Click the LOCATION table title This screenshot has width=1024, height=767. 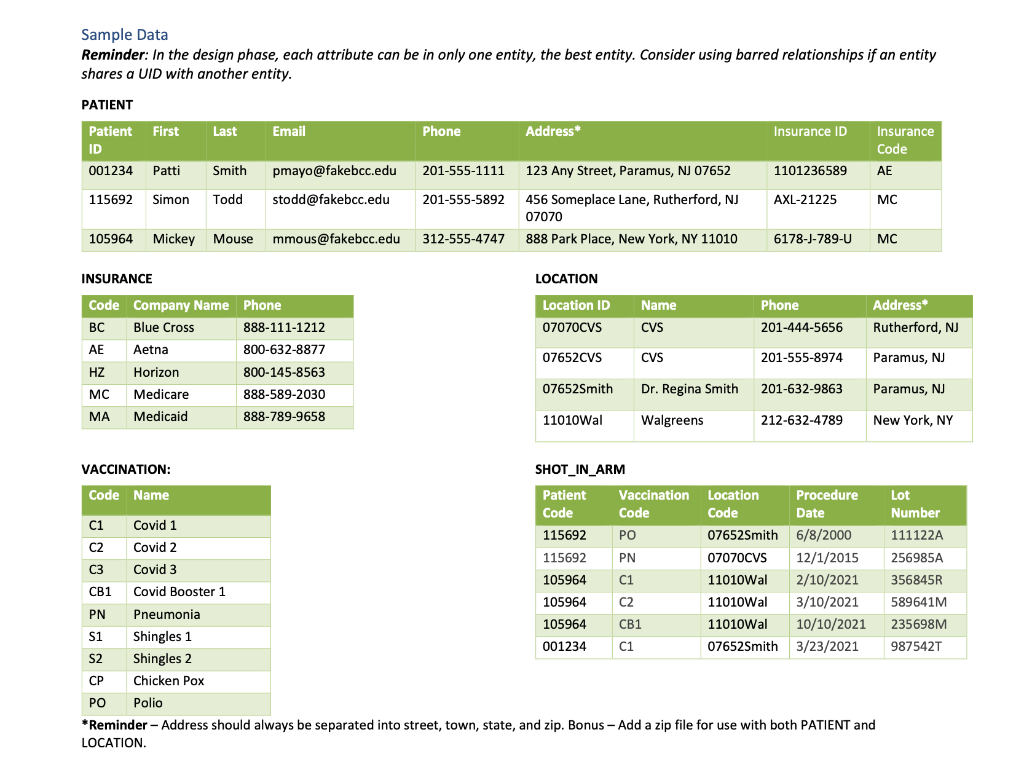tap(564, 278)
